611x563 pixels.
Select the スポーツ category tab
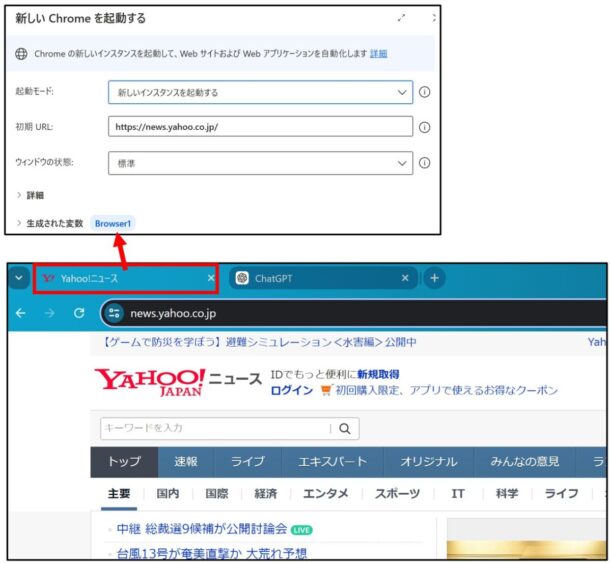pos(397,494)
